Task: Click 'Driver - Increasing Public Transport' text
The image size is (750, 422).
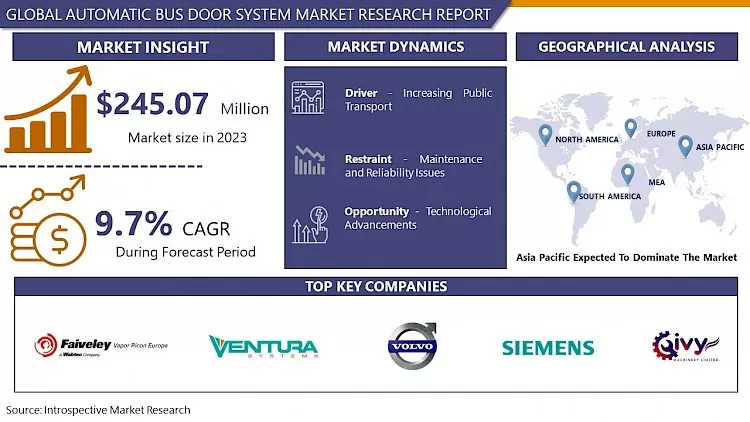Action: pos(419,100)
